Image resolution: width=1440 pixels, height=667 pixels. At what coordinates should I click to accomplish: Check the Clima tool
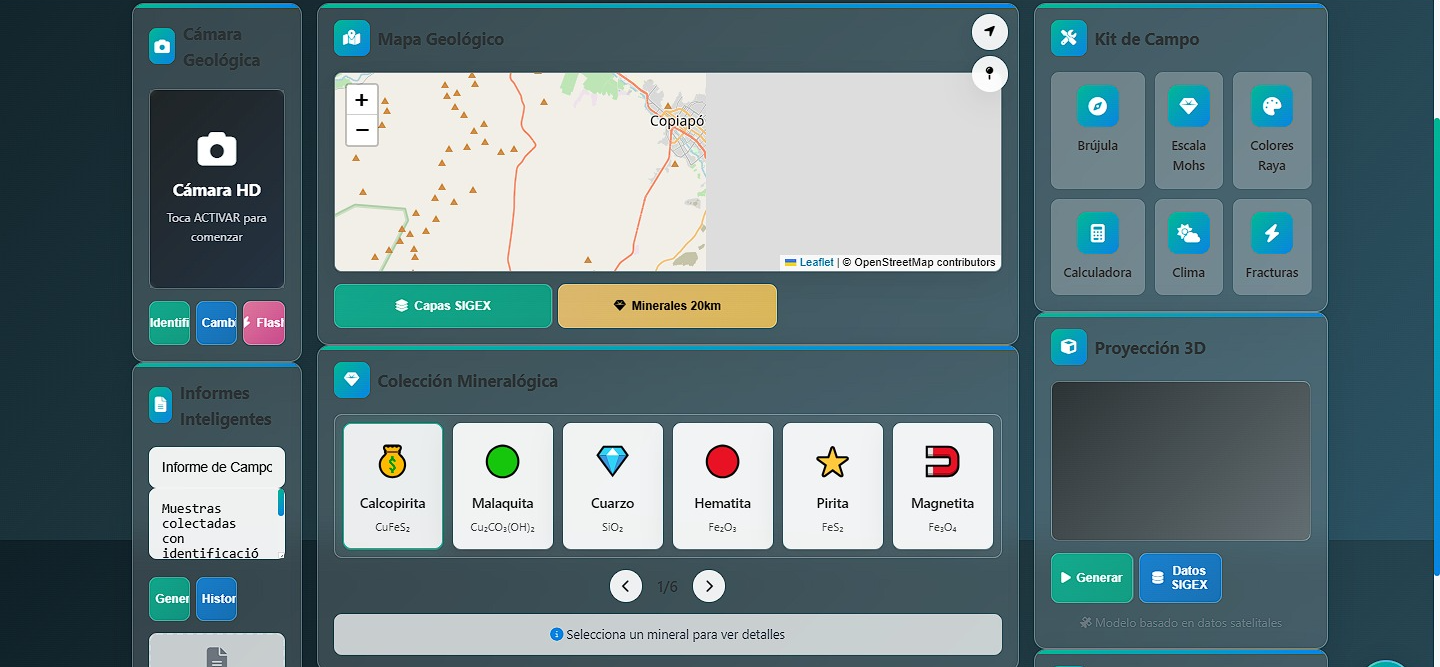(1188, 247)
